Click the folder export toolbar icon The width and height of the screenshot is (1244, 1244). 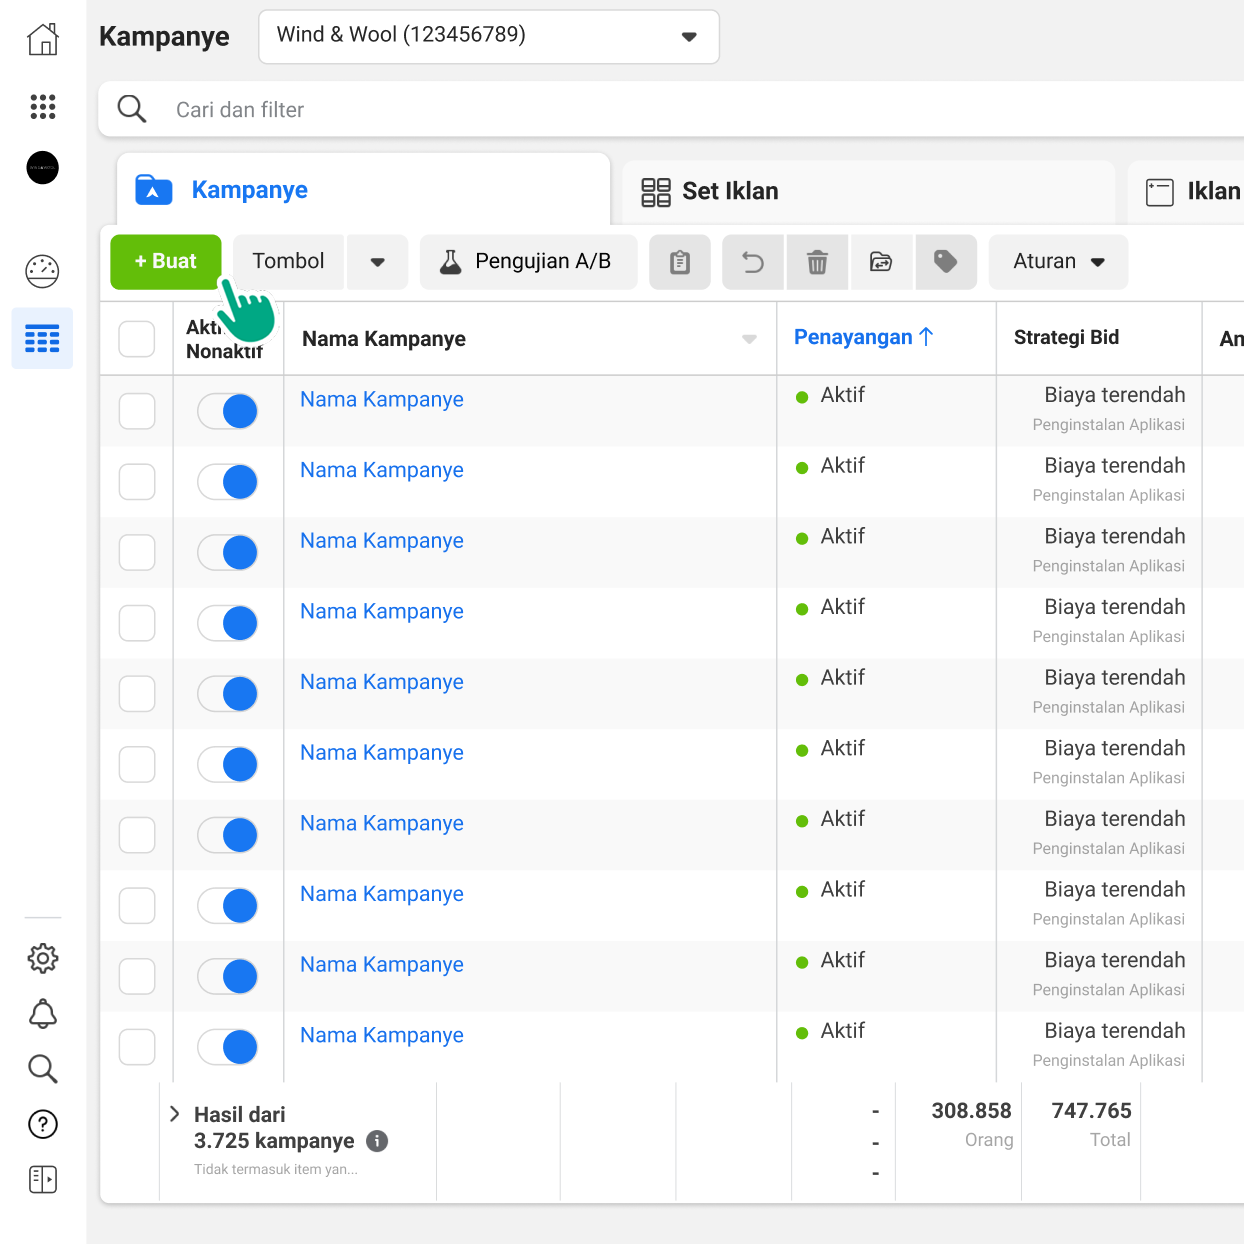(881, 262)
